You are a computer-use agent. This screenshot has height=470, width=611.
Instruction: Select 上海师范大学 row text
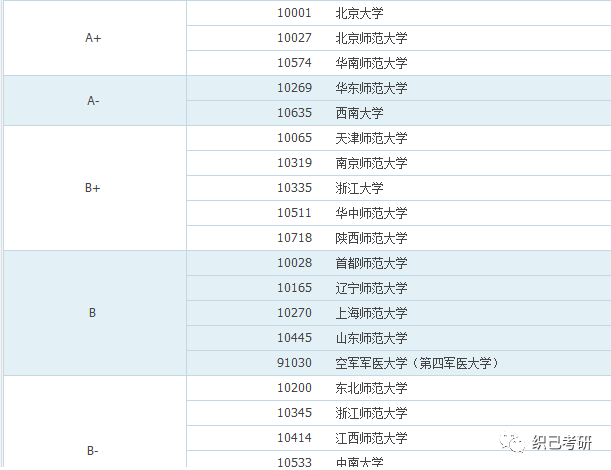(371, 313)
